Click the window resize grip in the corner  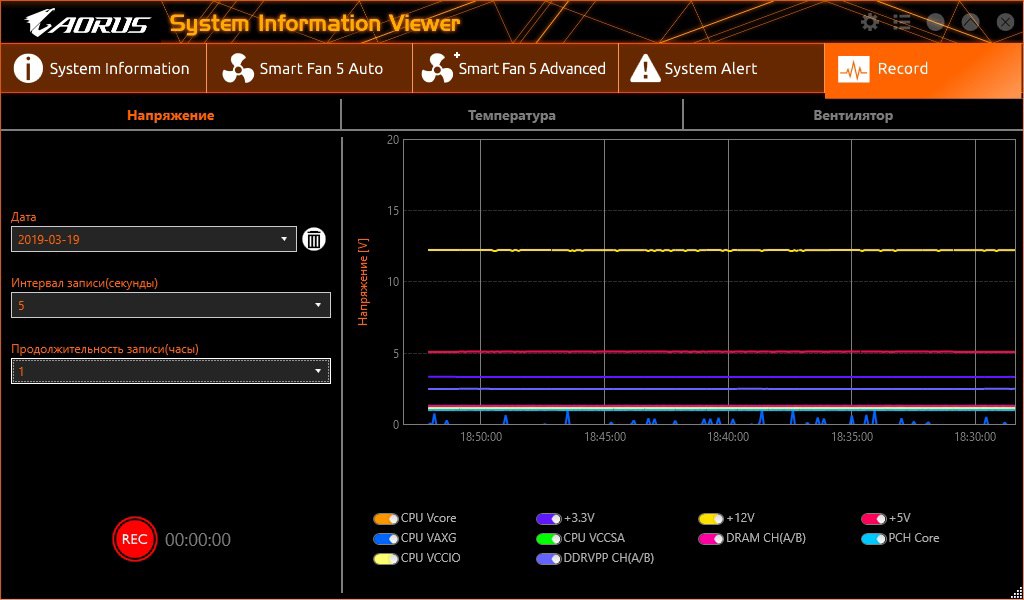(x=1016, y=592)
